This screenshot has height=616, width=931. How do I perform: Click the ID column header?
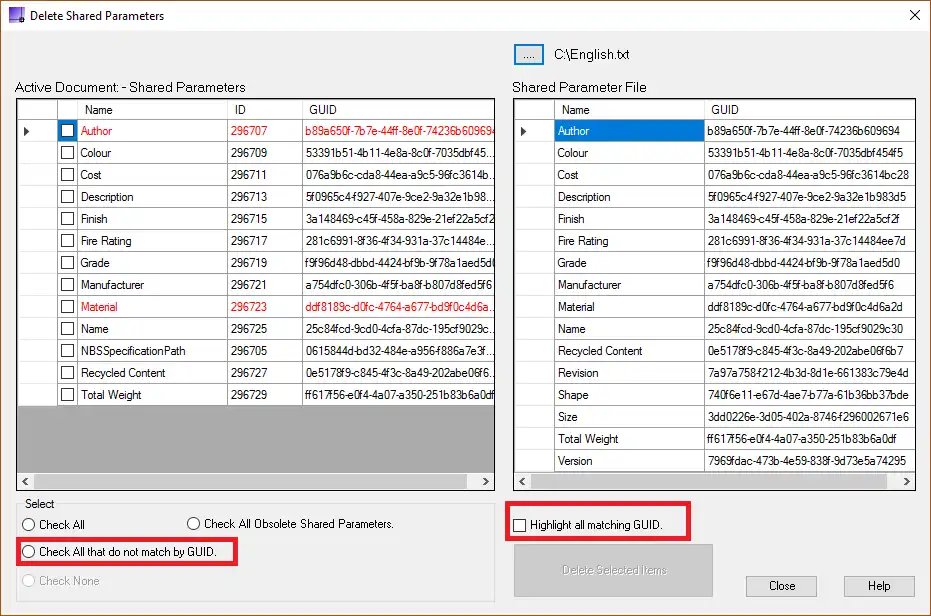pyautogui.click(x=264, y=109)
